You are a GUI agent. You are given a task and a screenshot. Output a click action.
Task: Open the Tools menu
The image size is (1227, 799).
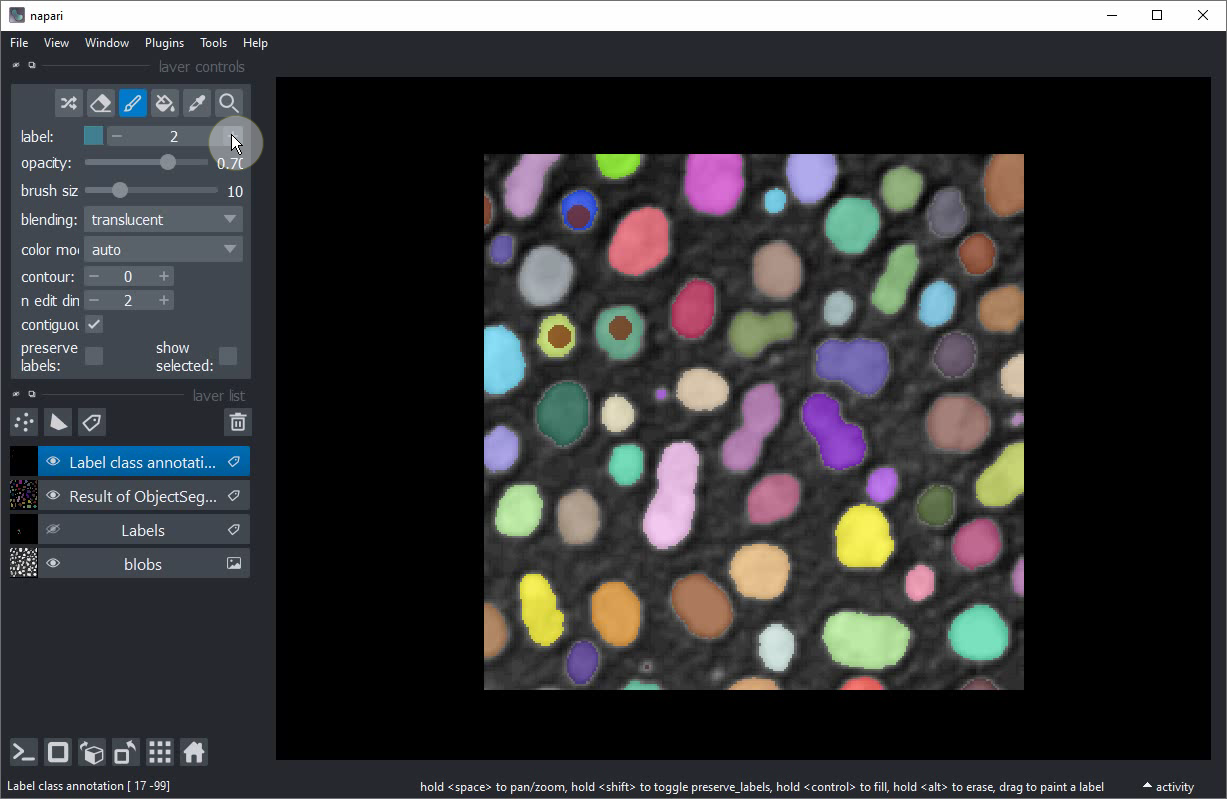point(213,43)
